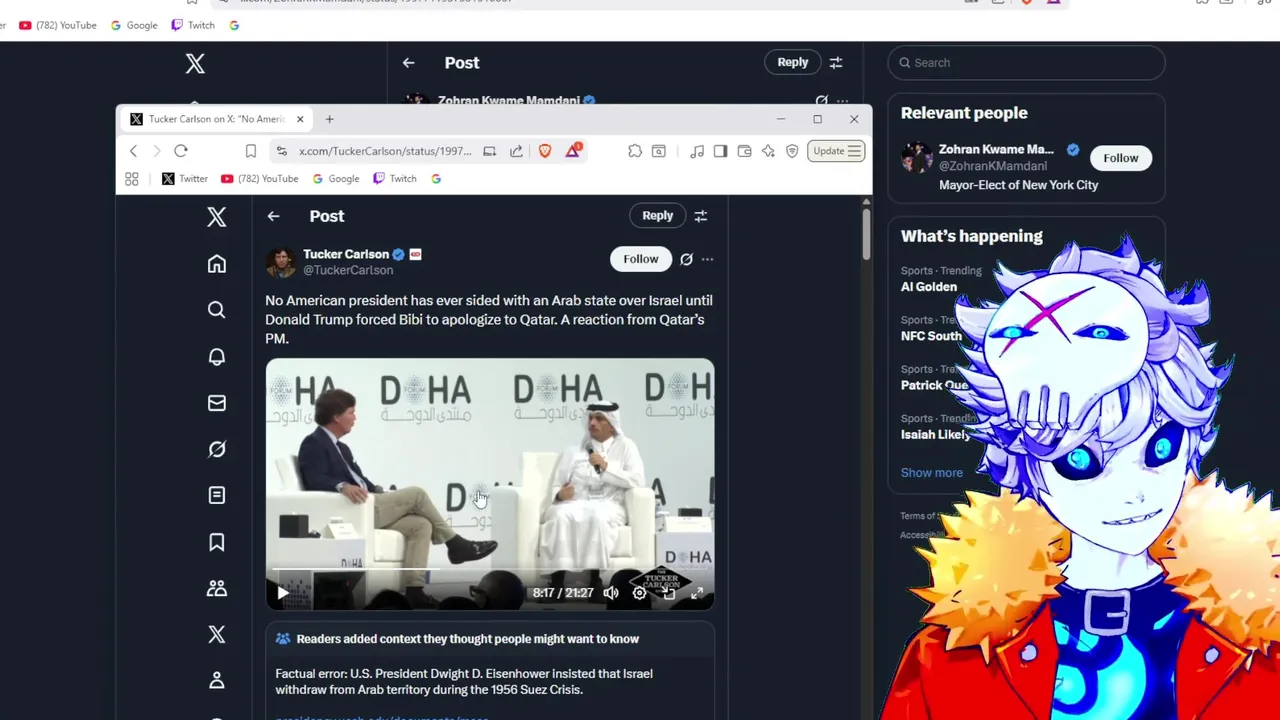Screen dimensions: 1280x720
Task: Open the Update browser menu
Action: click(x=836, y=151)
